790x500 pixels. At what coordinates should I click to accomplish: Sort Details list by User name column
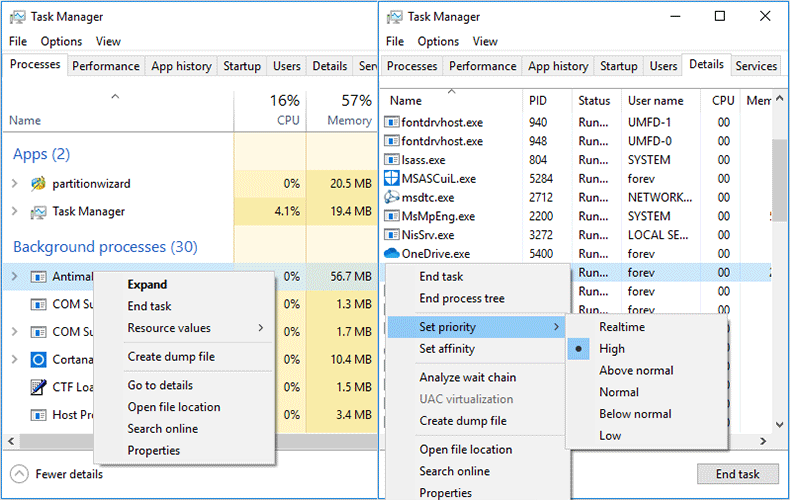pos(661,101)
